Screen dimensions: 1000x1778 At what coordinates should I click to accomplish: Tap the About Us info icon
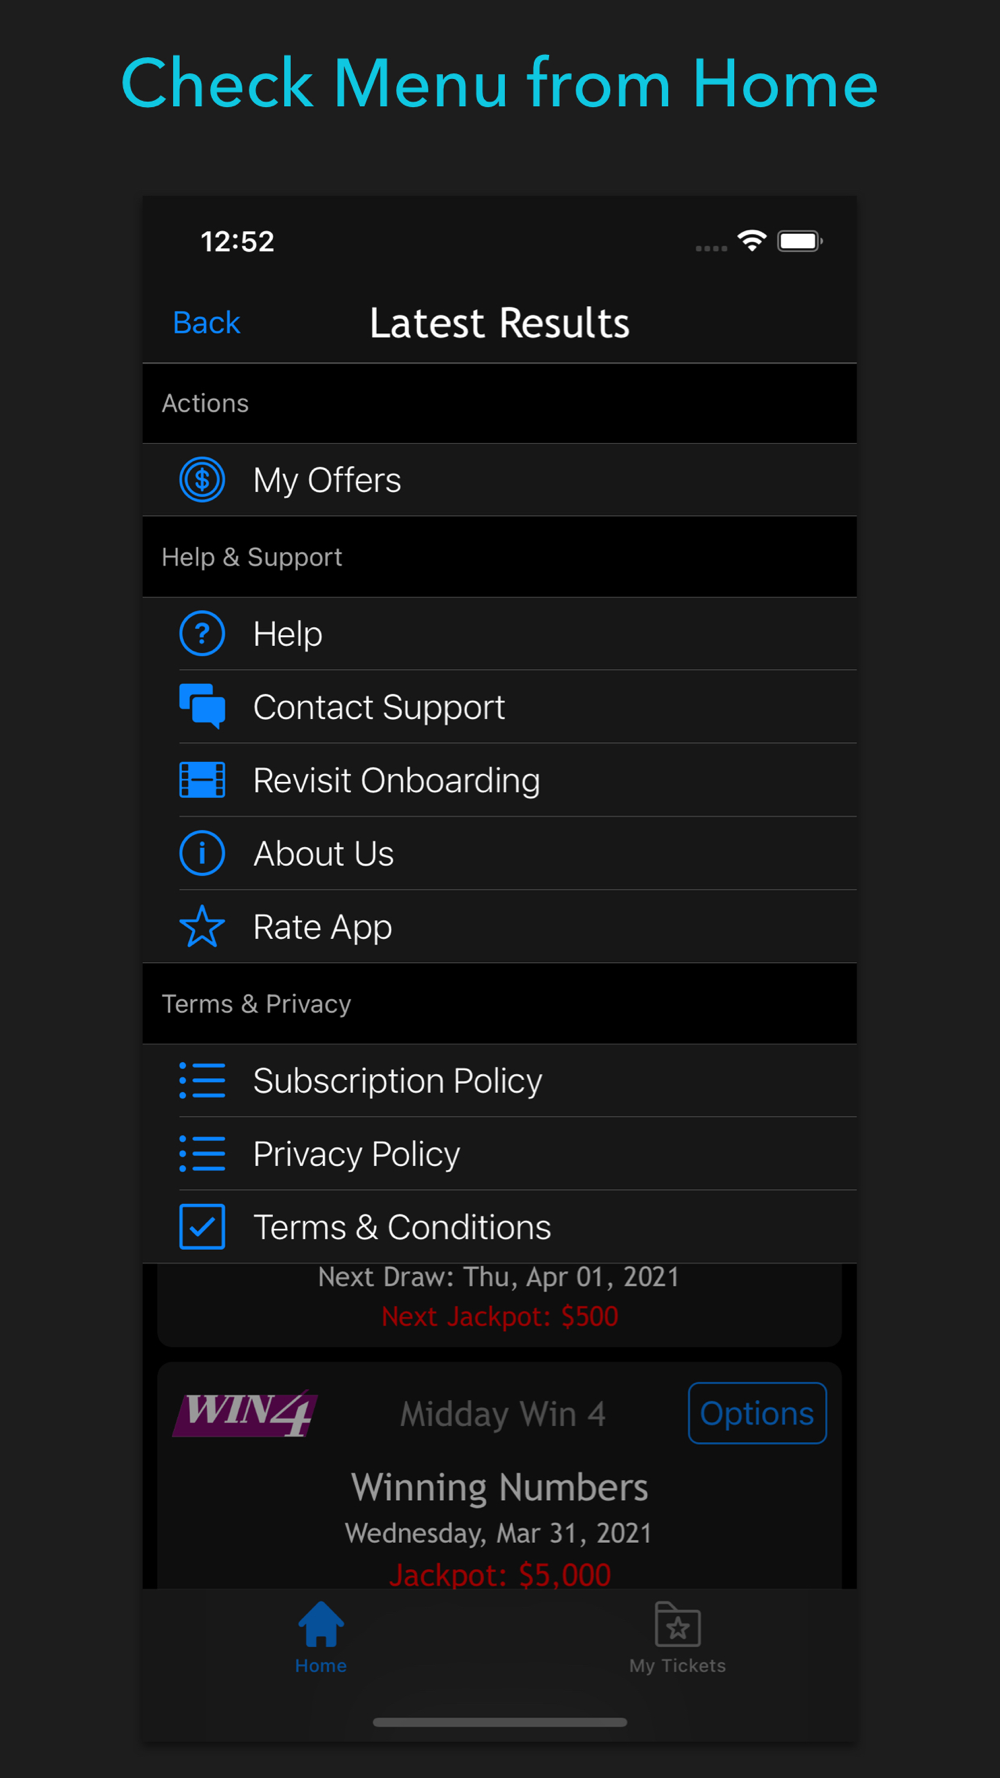tap(202, 853)
